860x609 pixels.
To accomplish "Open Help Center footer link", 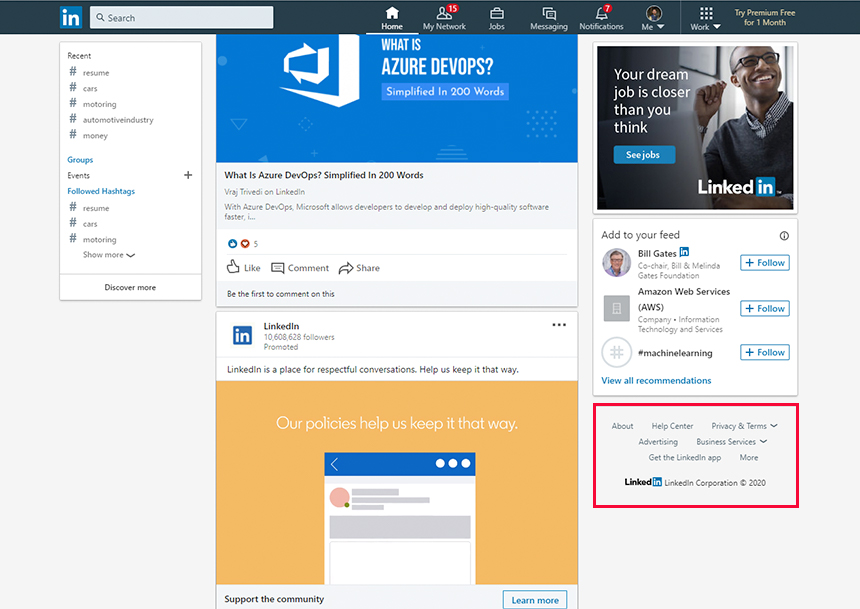I will click(x=672, y=426).
